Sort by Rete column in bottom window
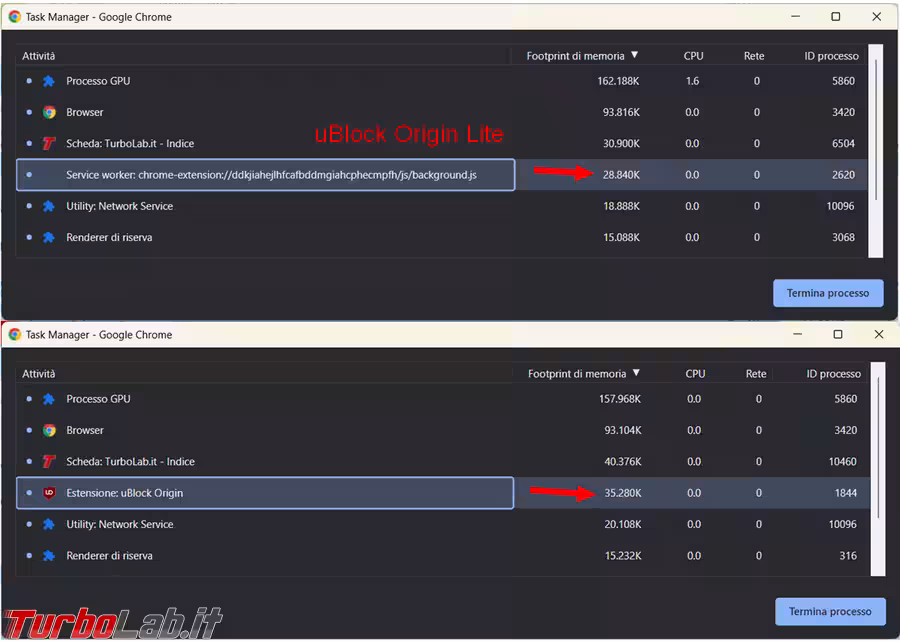Image resolution: width=900 pixels, height=642 pixels. click(756, 373)
